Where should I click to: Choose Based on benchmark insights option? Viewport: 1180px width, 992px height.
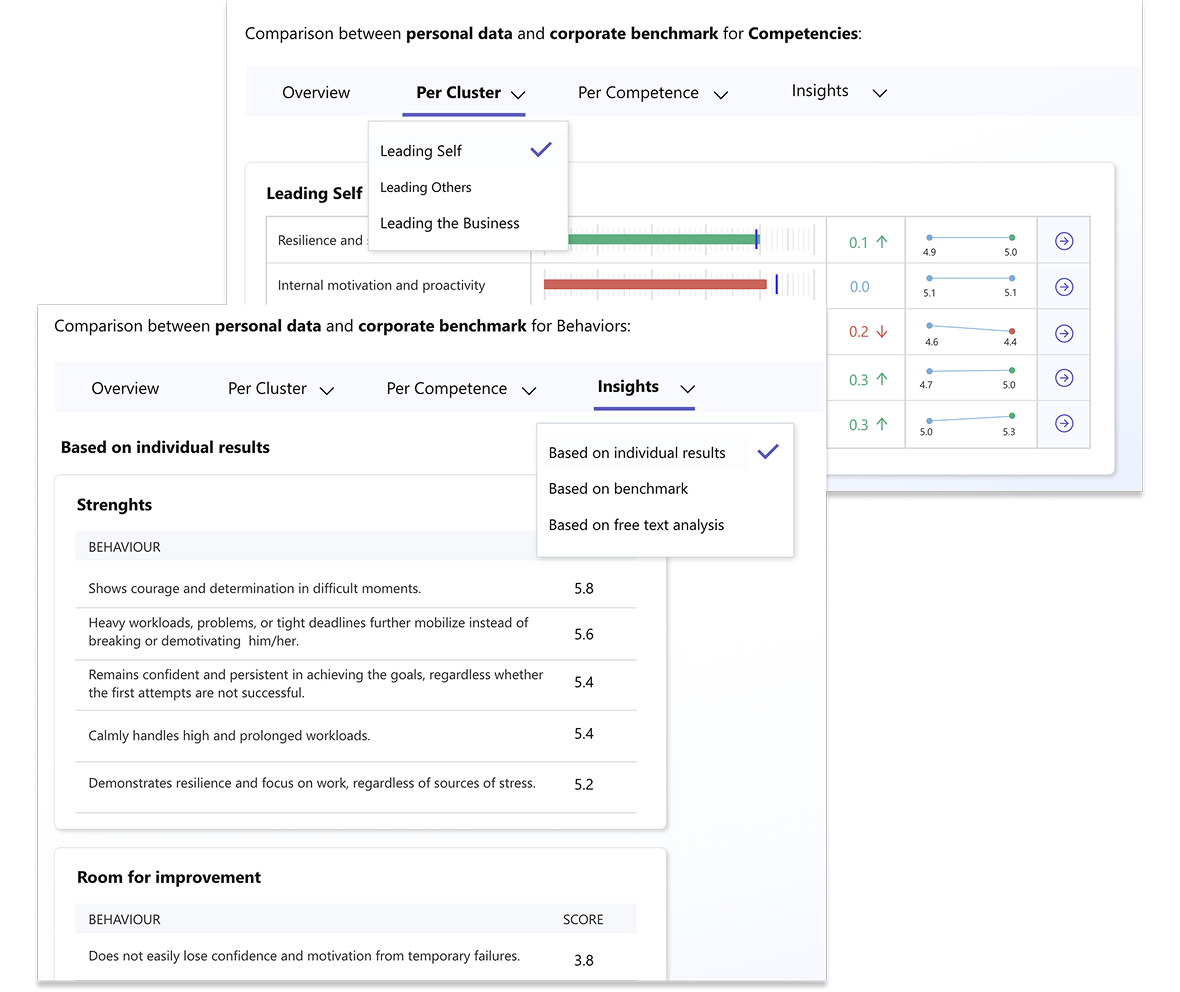(x=618, y=489)
